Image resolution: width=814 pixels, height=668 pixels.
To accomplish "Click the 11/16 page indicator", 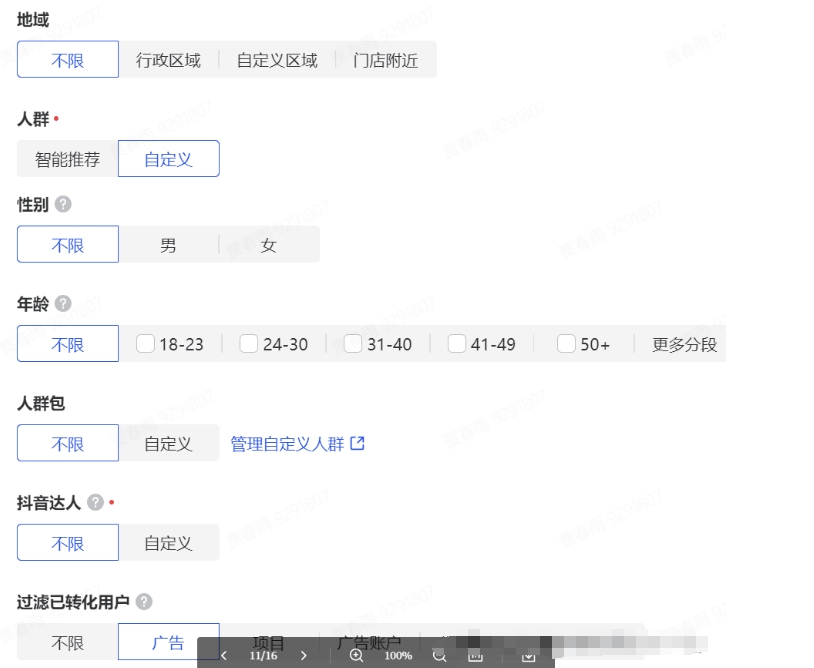I will (264, 656).
